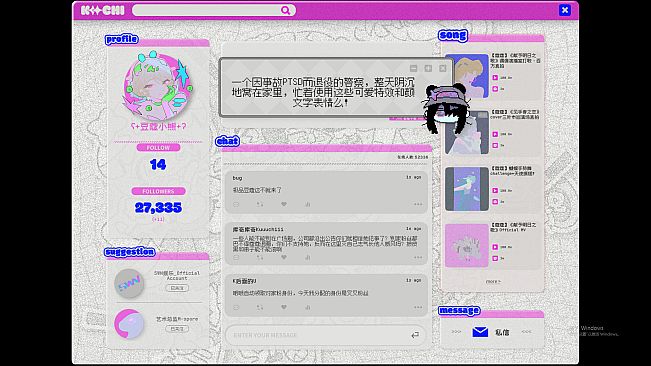Click the dialogue text box about the policeman
This screenshot has height=366, width=651.
point(323,93)
